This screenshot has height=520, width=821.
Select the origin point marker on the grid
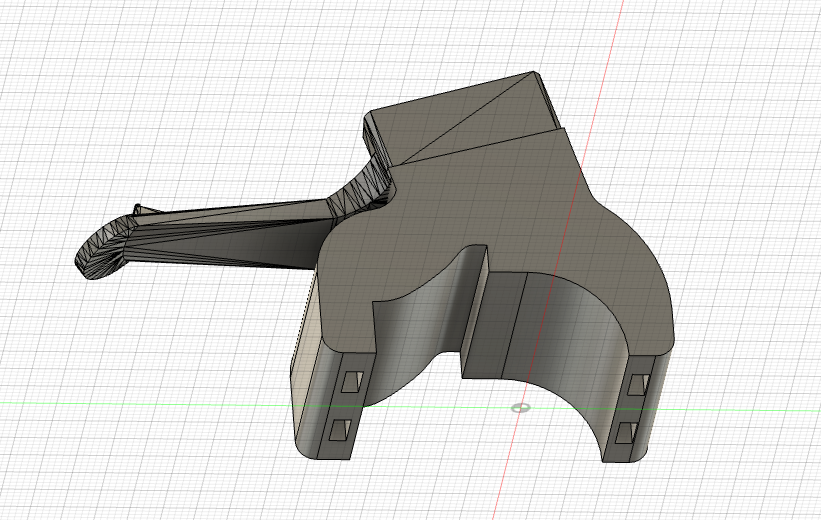[x=520, y=407]
